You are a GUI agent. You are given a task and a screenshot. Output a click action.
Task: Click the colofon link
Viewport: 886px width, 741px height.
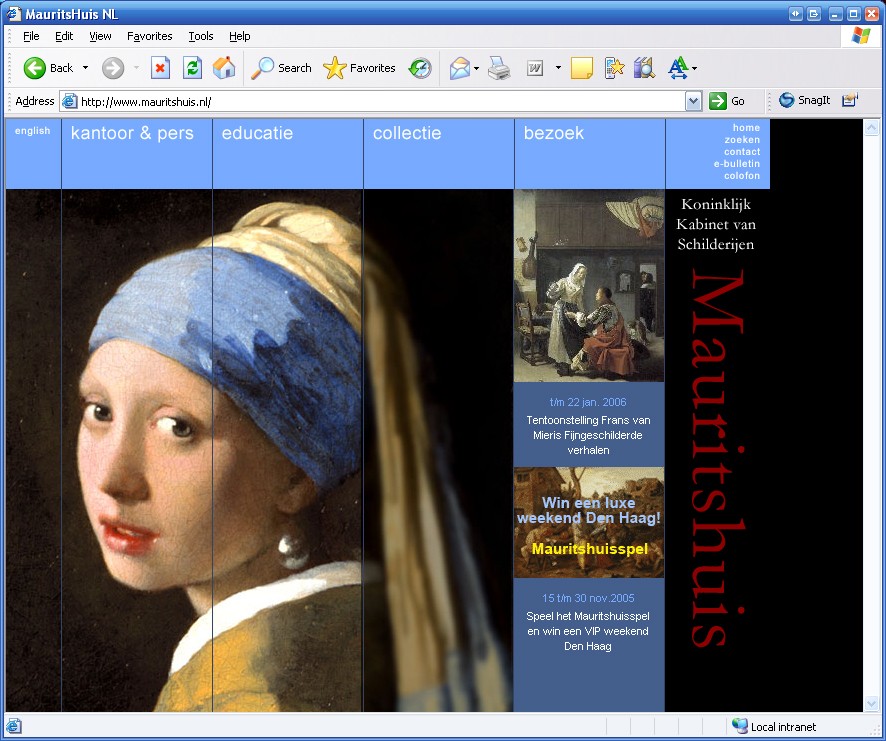[742, 175]
